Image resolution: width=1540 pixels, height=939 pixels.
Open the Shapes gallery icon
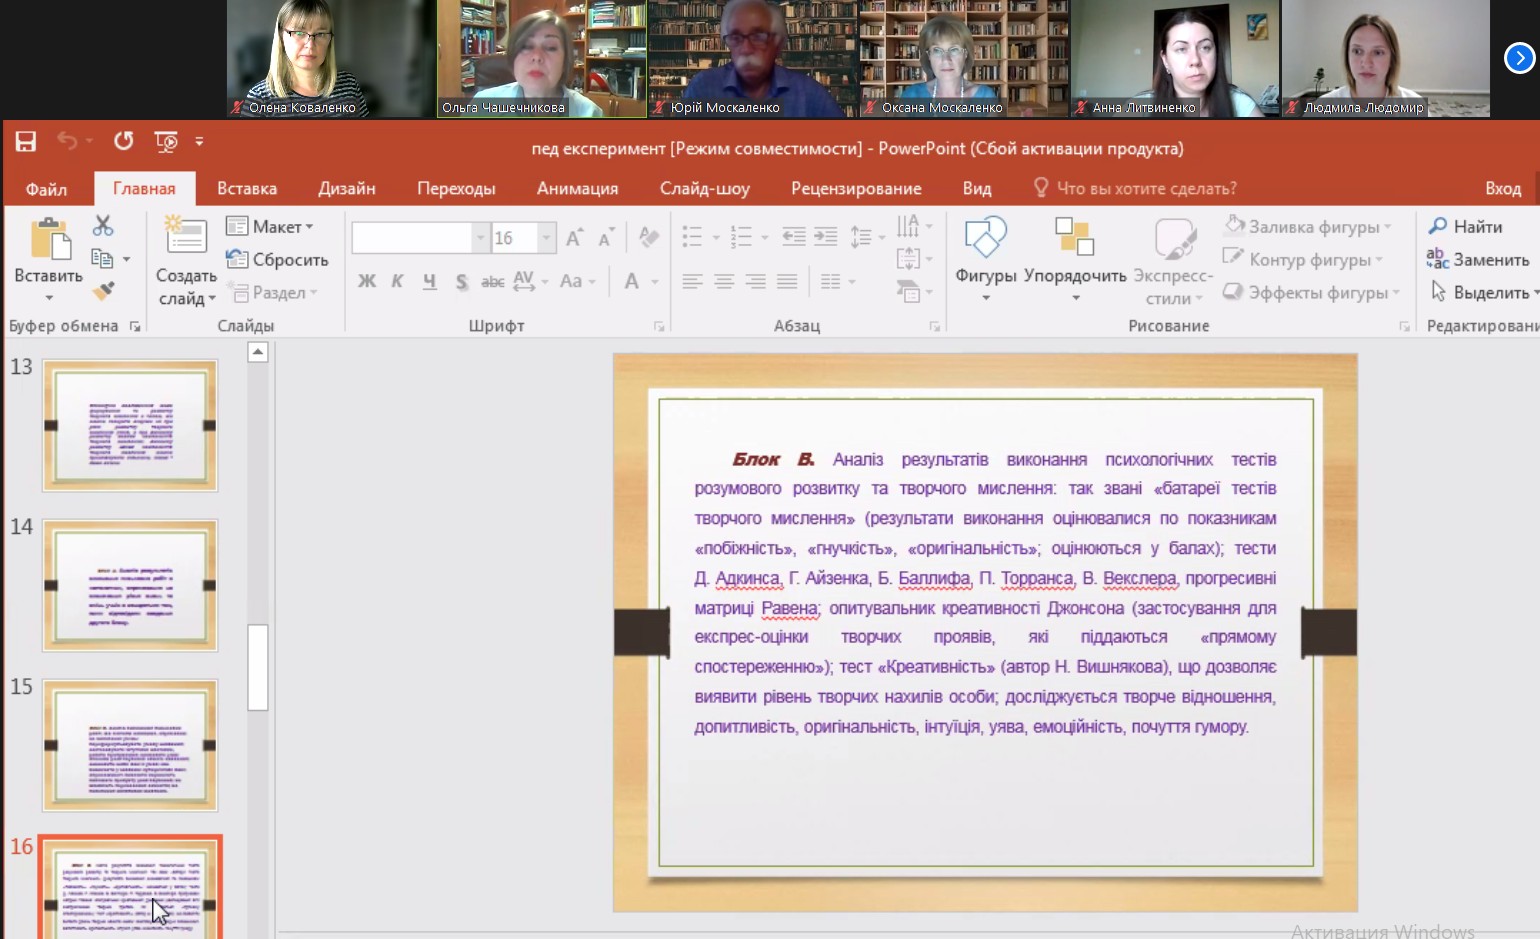[985, 238]
